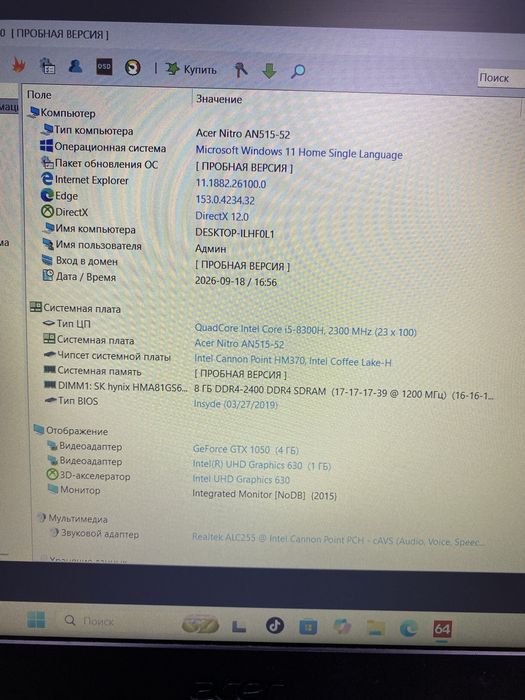Open the Windows Start button
The width and height of the screenshot is (525, 700).
point(36,620)
